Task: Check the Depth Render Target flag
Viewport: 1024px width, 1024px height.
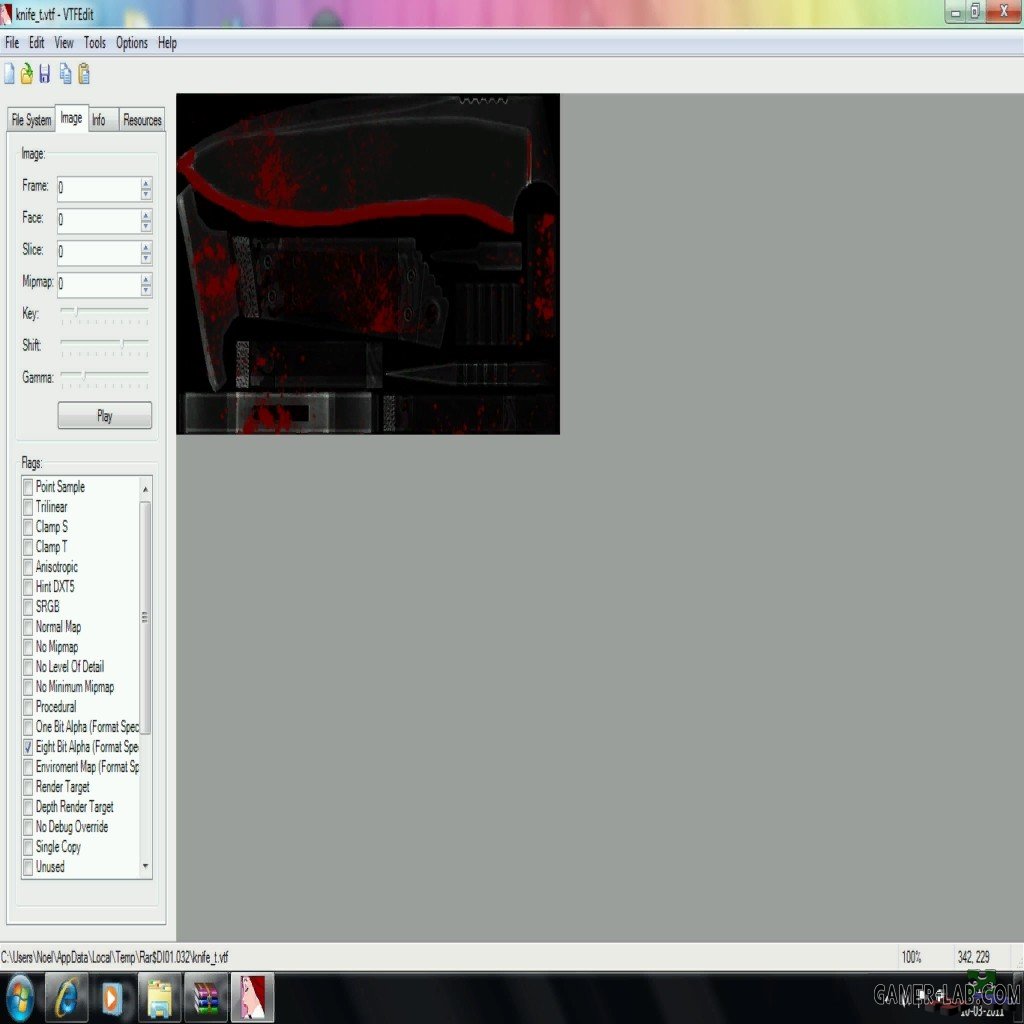Action: [28, 807]
